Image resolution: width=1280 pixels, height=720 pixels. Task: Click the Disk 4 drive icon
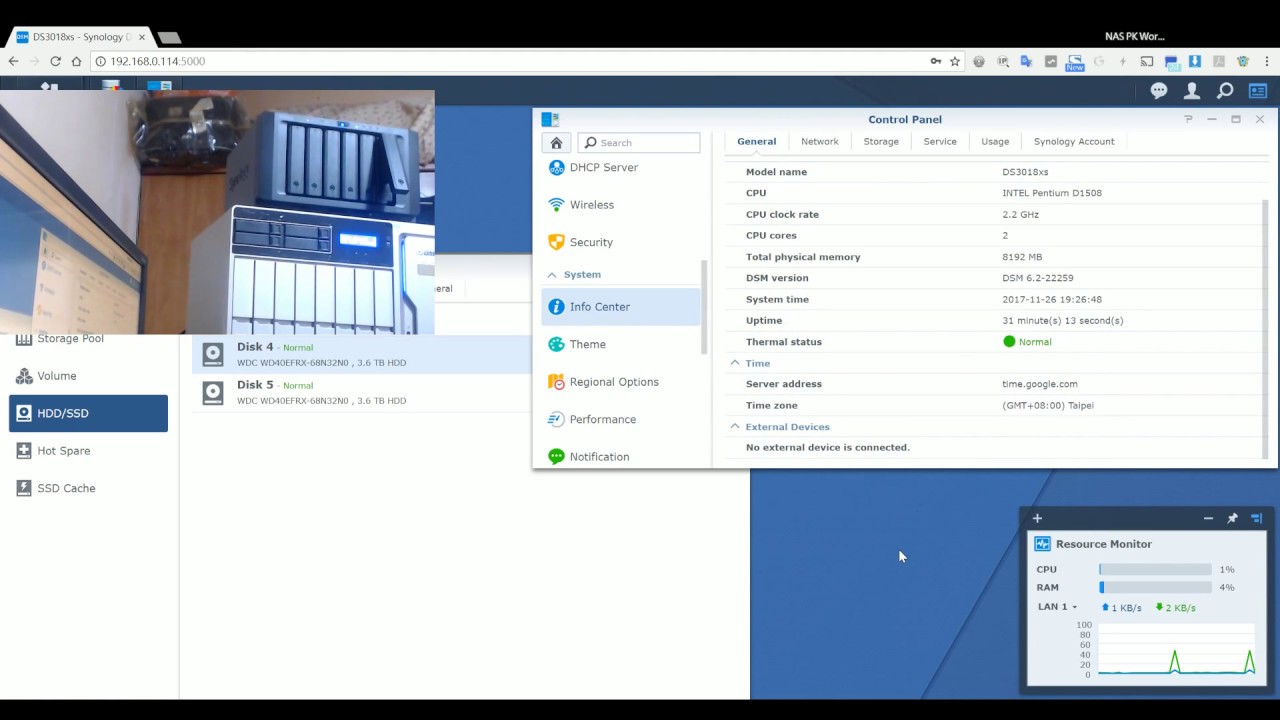click(213, 354)
